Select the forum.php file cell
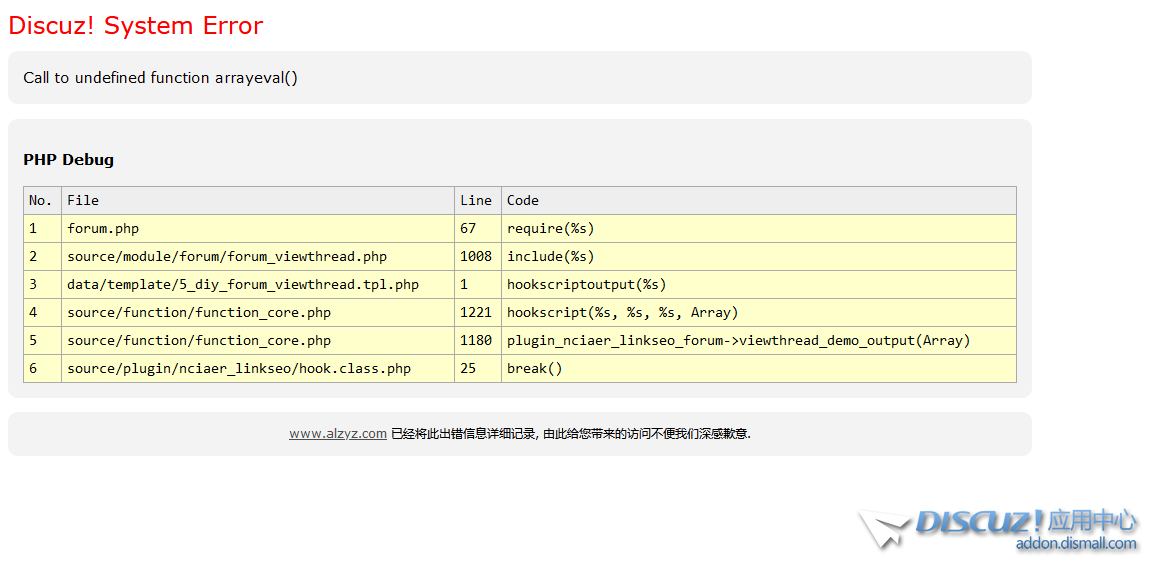Image resolution: width=1155 pixels, height=569 pixels. 103,229
